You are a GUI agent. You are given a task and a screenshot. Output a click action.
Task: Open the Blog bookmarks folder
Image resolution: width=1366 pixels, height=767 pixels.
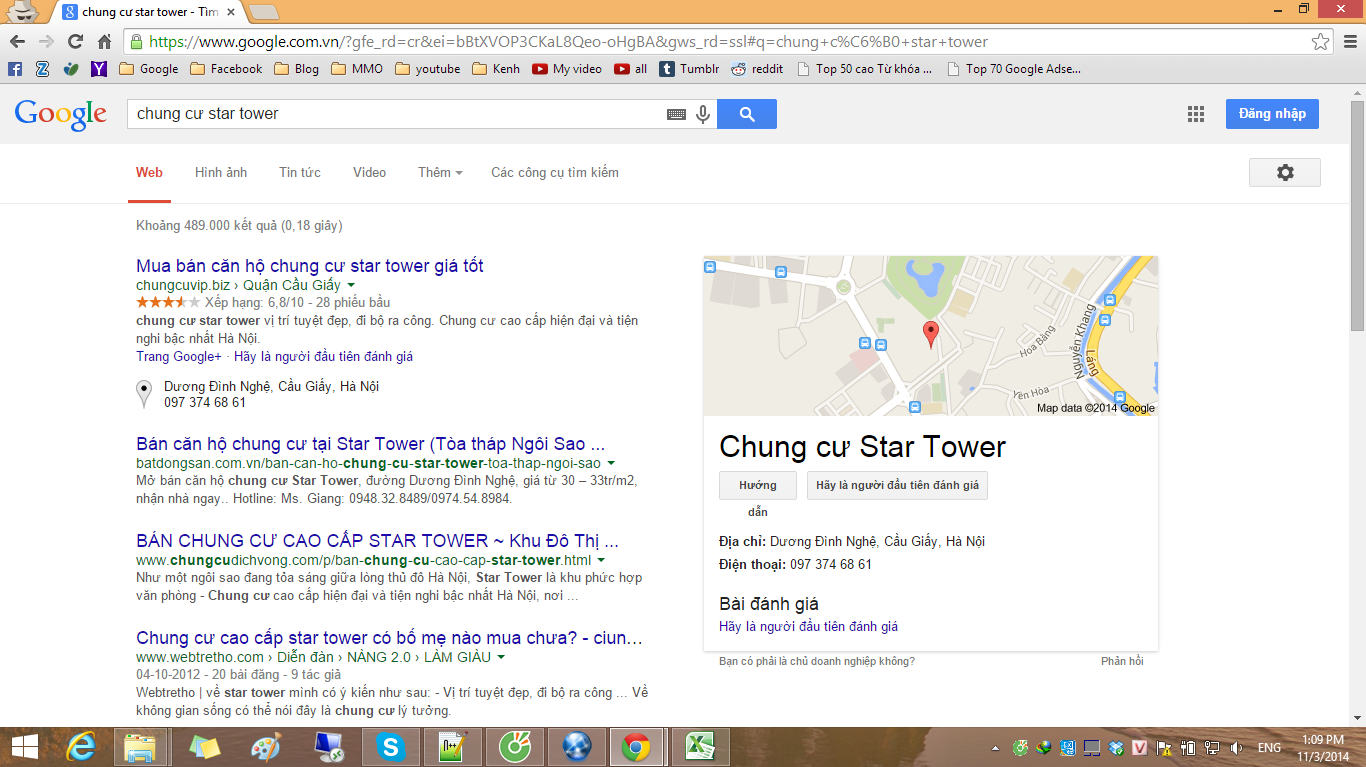[296, 69]
